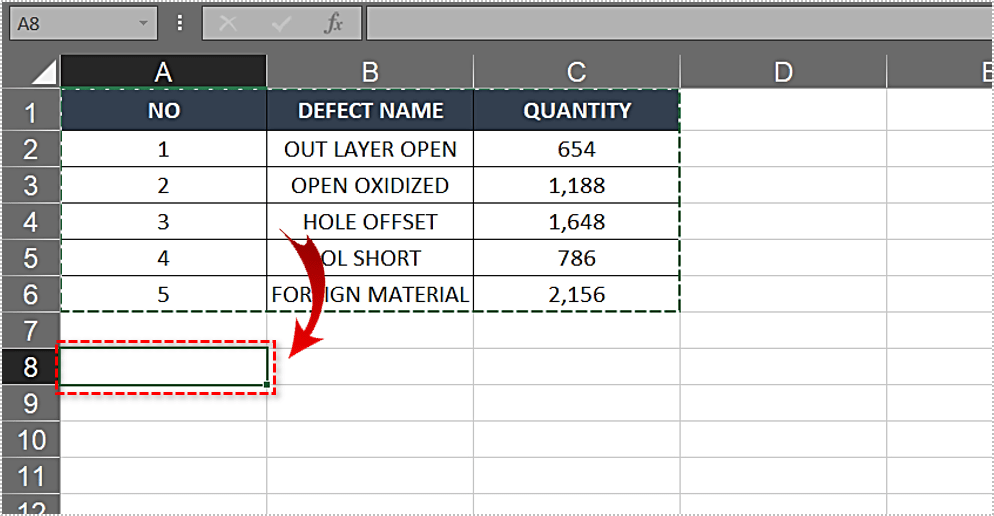Select column A header
This screenshot has width=994, height=516.
[163, 71]
